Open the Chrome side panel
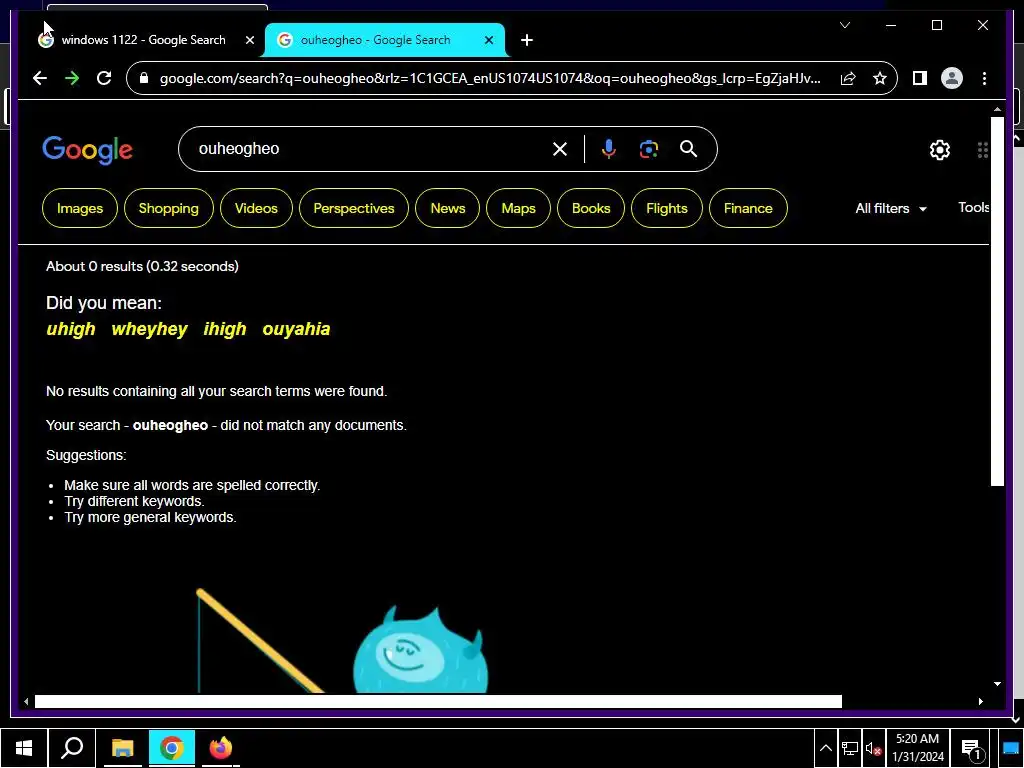The height and width of the screenshot is (768, 1024). point(920,78)
